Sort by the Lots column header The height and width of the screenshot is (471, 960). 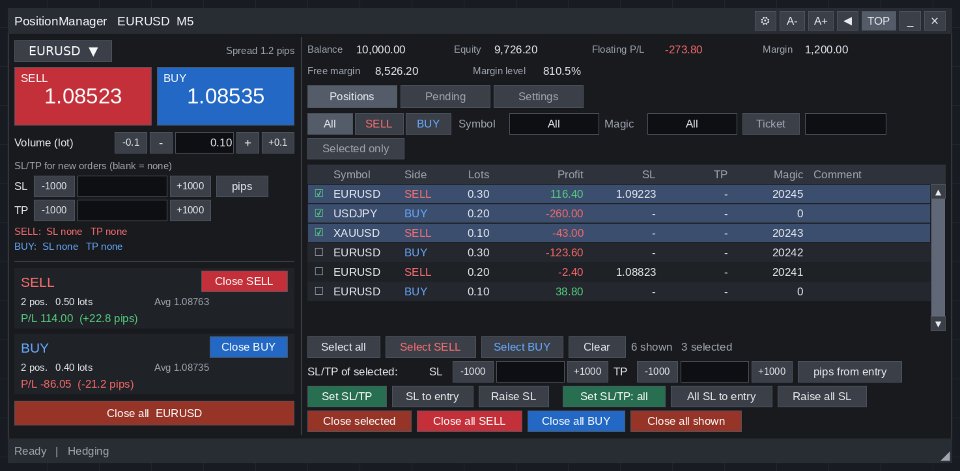click(x=478, y=175)
